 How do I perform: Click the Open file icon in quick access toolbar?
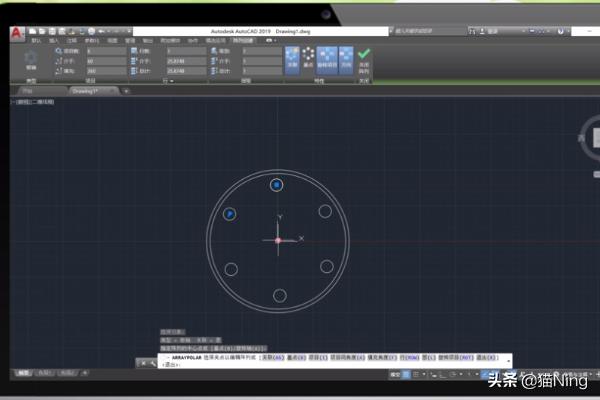42,31
